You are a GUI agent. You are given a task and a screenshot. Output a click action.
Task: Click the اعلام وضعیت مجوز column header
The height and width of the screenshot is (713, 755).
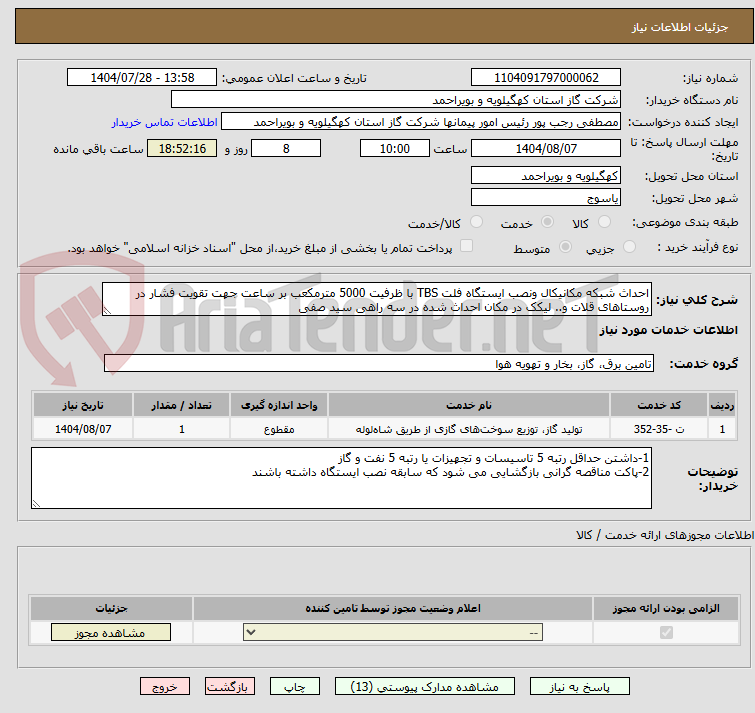point(393,609)
